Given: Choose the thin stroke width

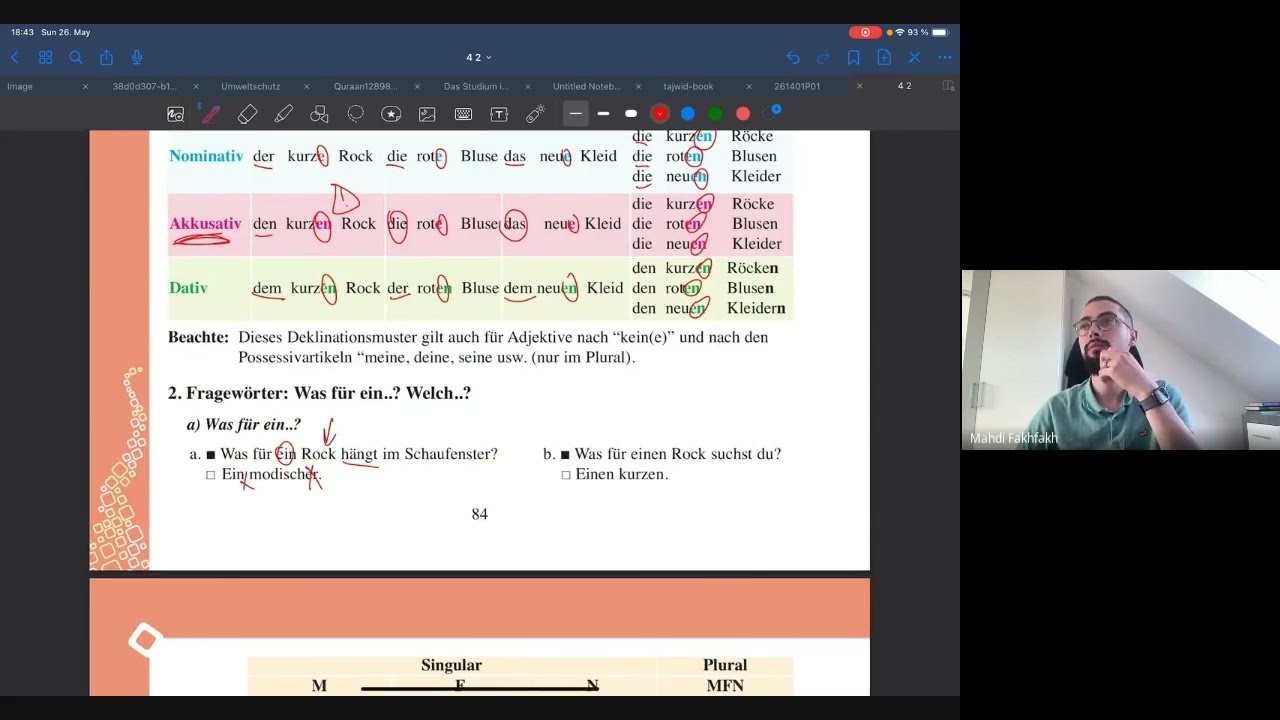Looking at the screenshot, I should 575,114.
